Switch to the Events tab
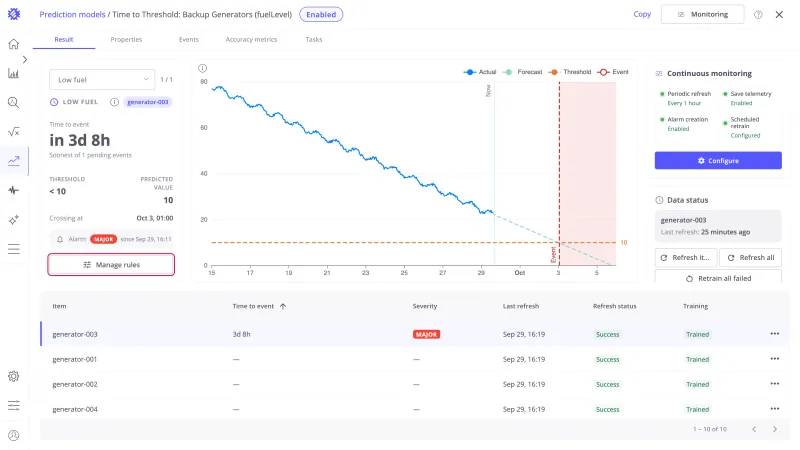Screen dimensions: 800x450 (x=189, y=39)
